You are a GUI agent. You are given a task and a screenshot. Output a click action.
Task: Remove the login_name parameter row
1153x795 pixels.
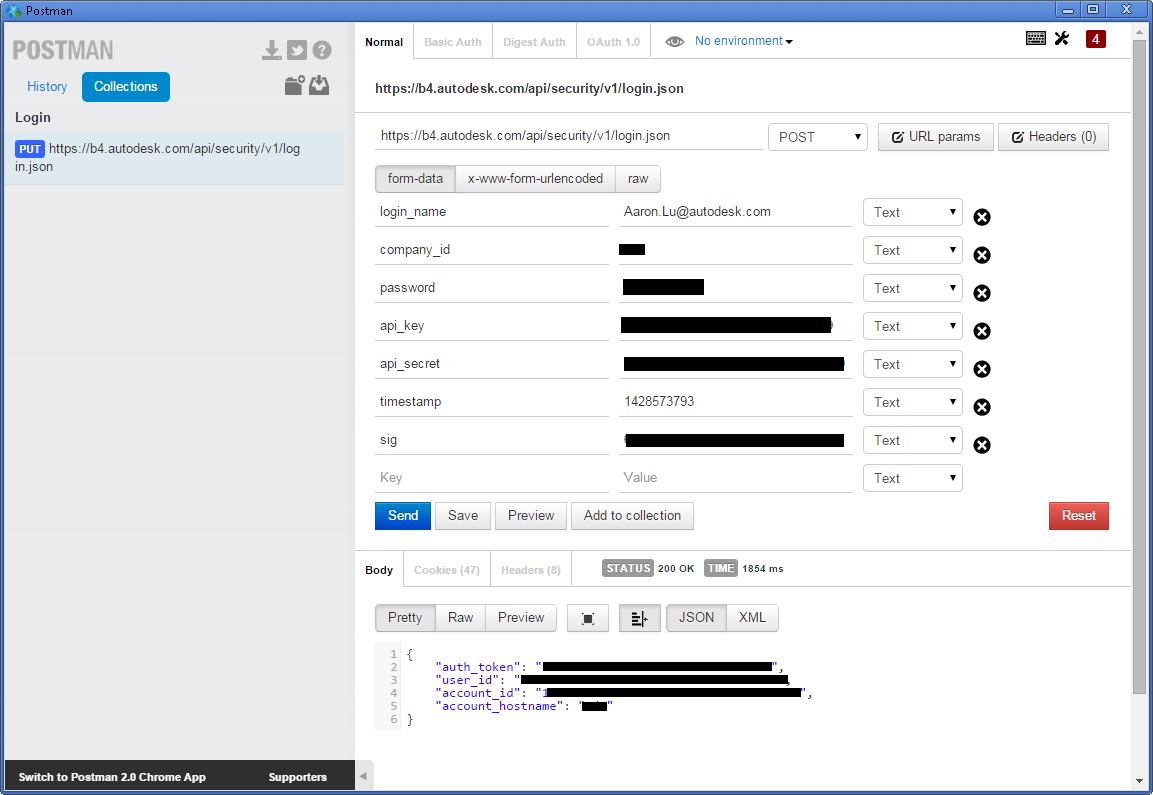(982, 217)
